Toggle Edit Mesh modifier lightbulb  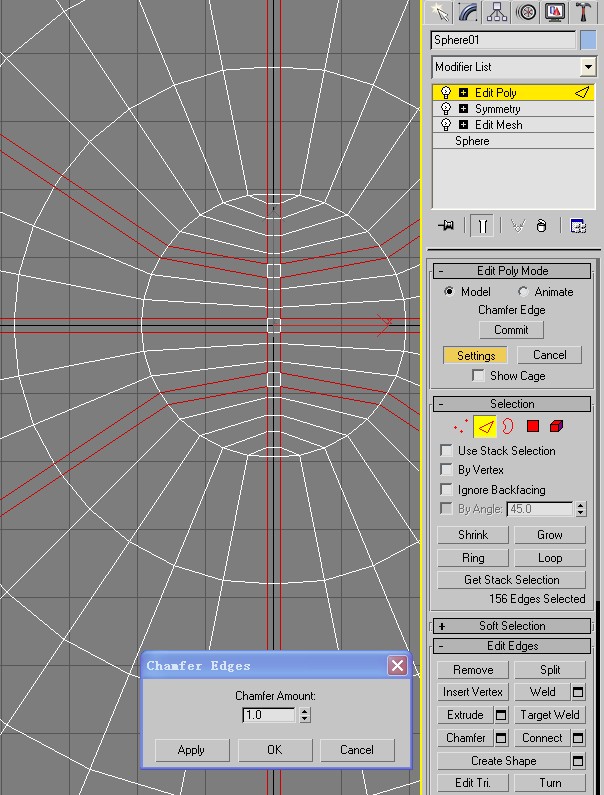coord(446,125)
